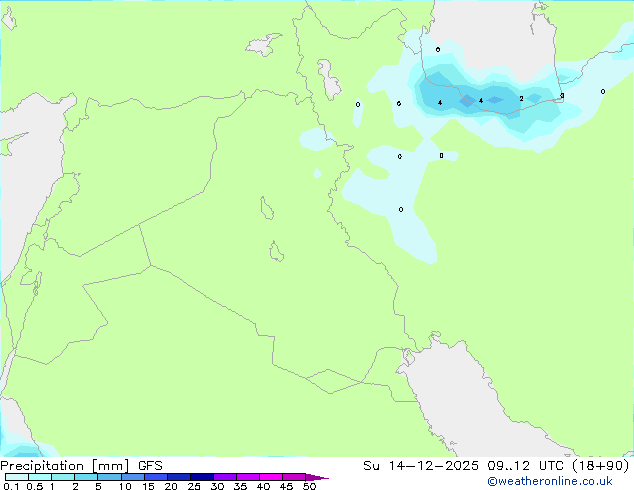Viewport: 634px width, 490px height.
Task: Click the 15–20 mm legend color swatch
Action: pyautogui.click(x=156, y=477)
